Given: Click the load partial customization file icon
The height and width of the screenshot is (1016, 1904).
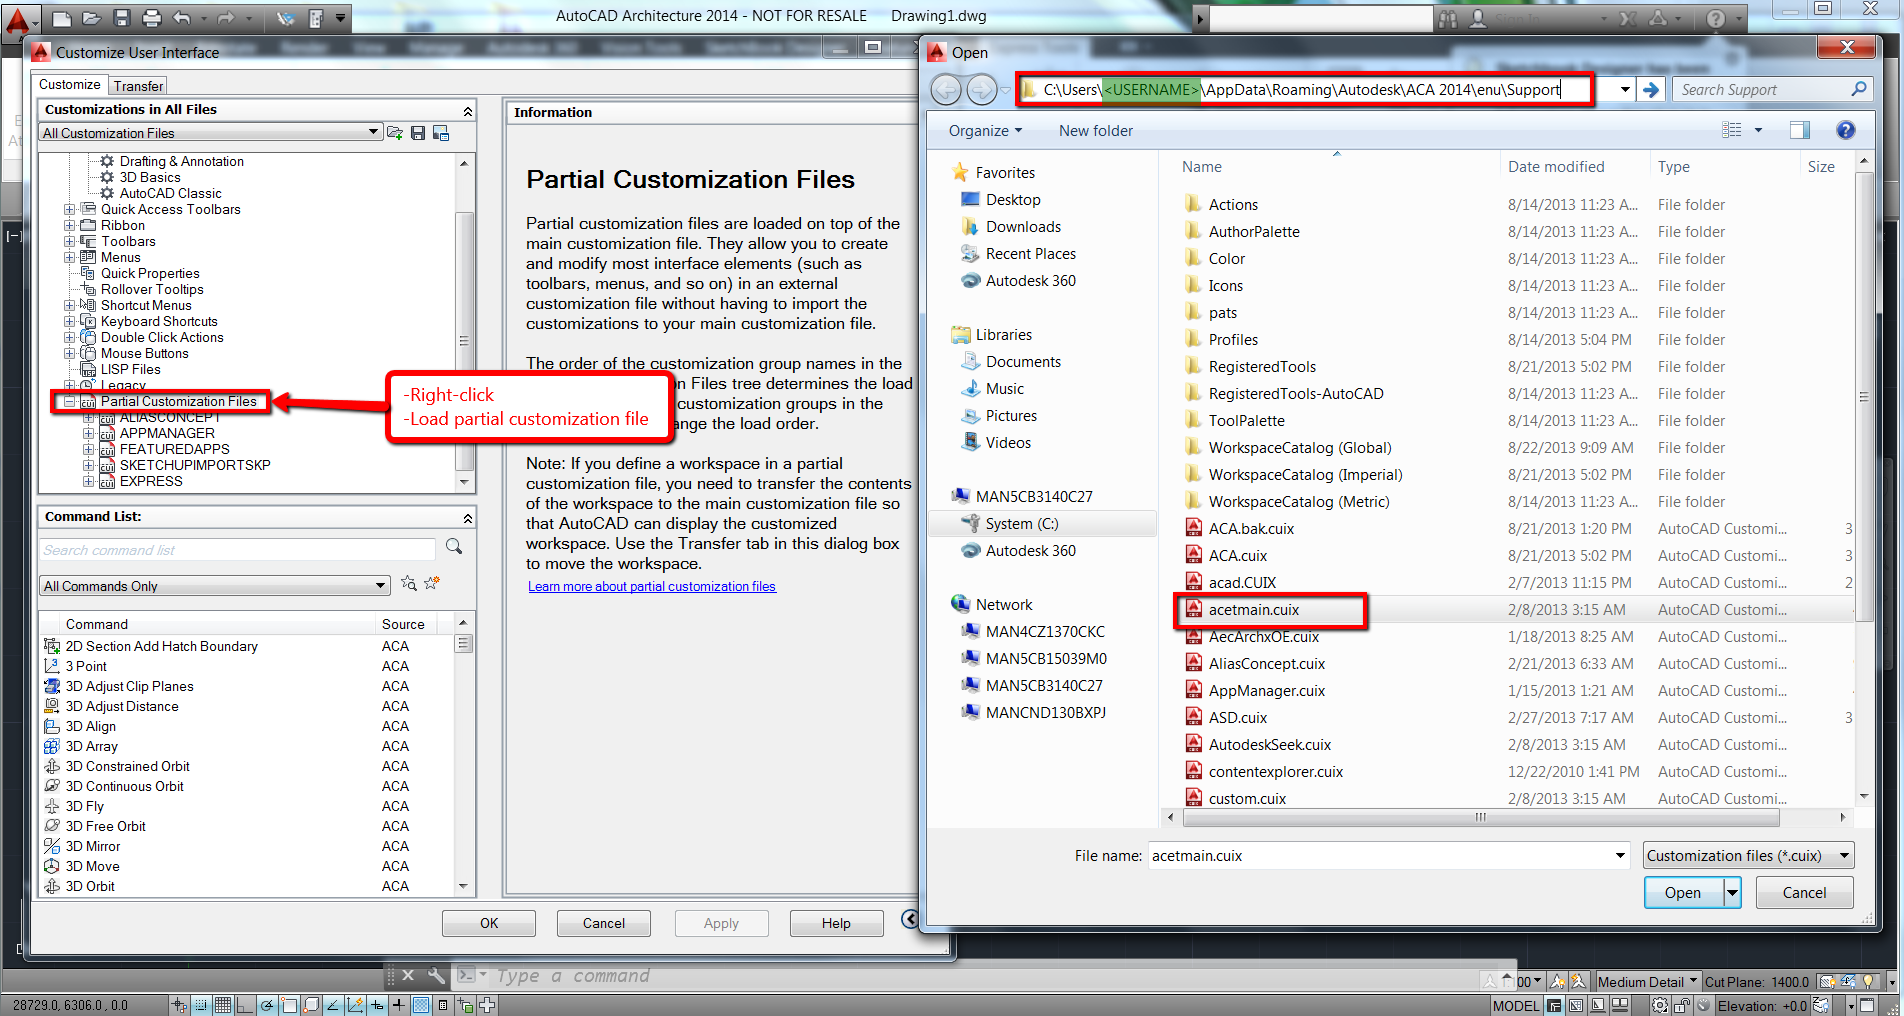Looking at the screenshot, I should pos(395,133).
